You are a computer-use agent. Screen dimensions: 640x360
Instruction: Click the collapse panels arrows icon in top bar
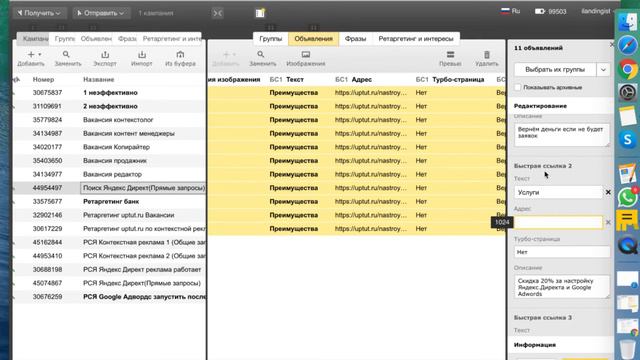click(x=218, y=13)
